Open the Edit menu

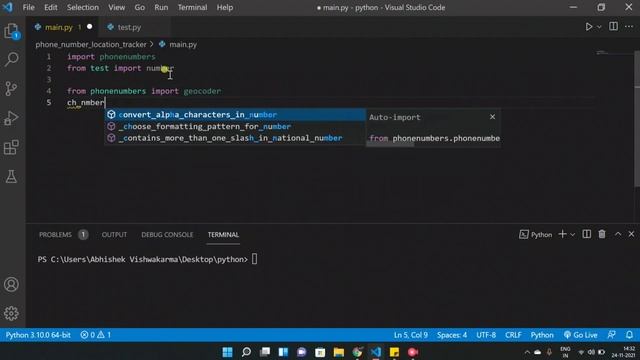tap(51, 7)
